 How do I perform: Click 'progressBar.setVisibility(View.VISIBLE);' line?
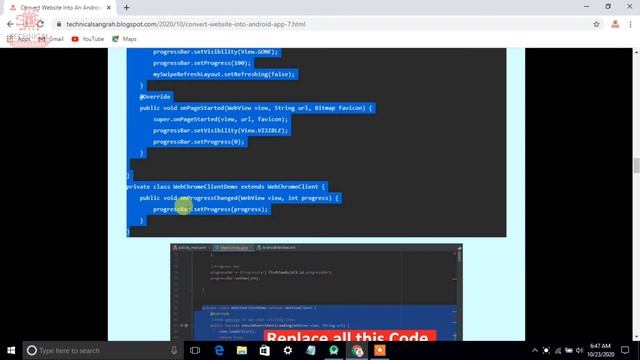coord(220,131)
